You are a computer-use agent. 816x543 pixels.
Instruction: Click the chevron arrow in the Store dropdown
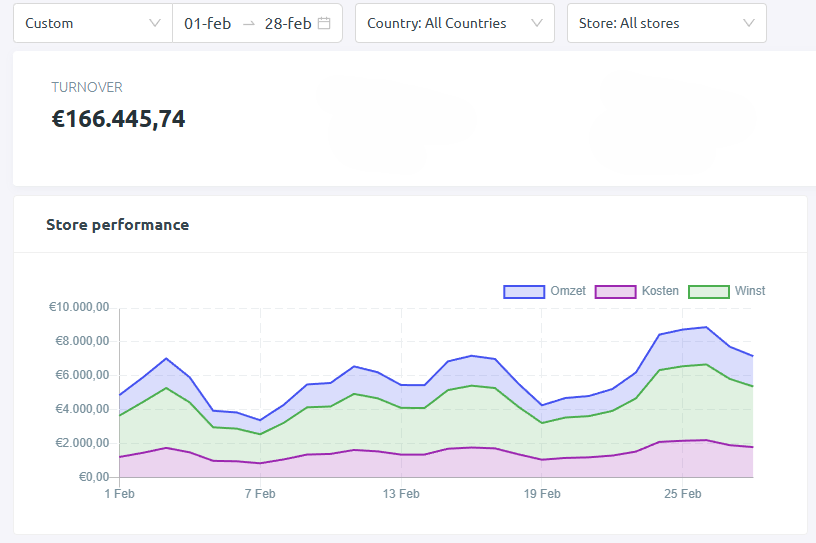tap(749, 23)
